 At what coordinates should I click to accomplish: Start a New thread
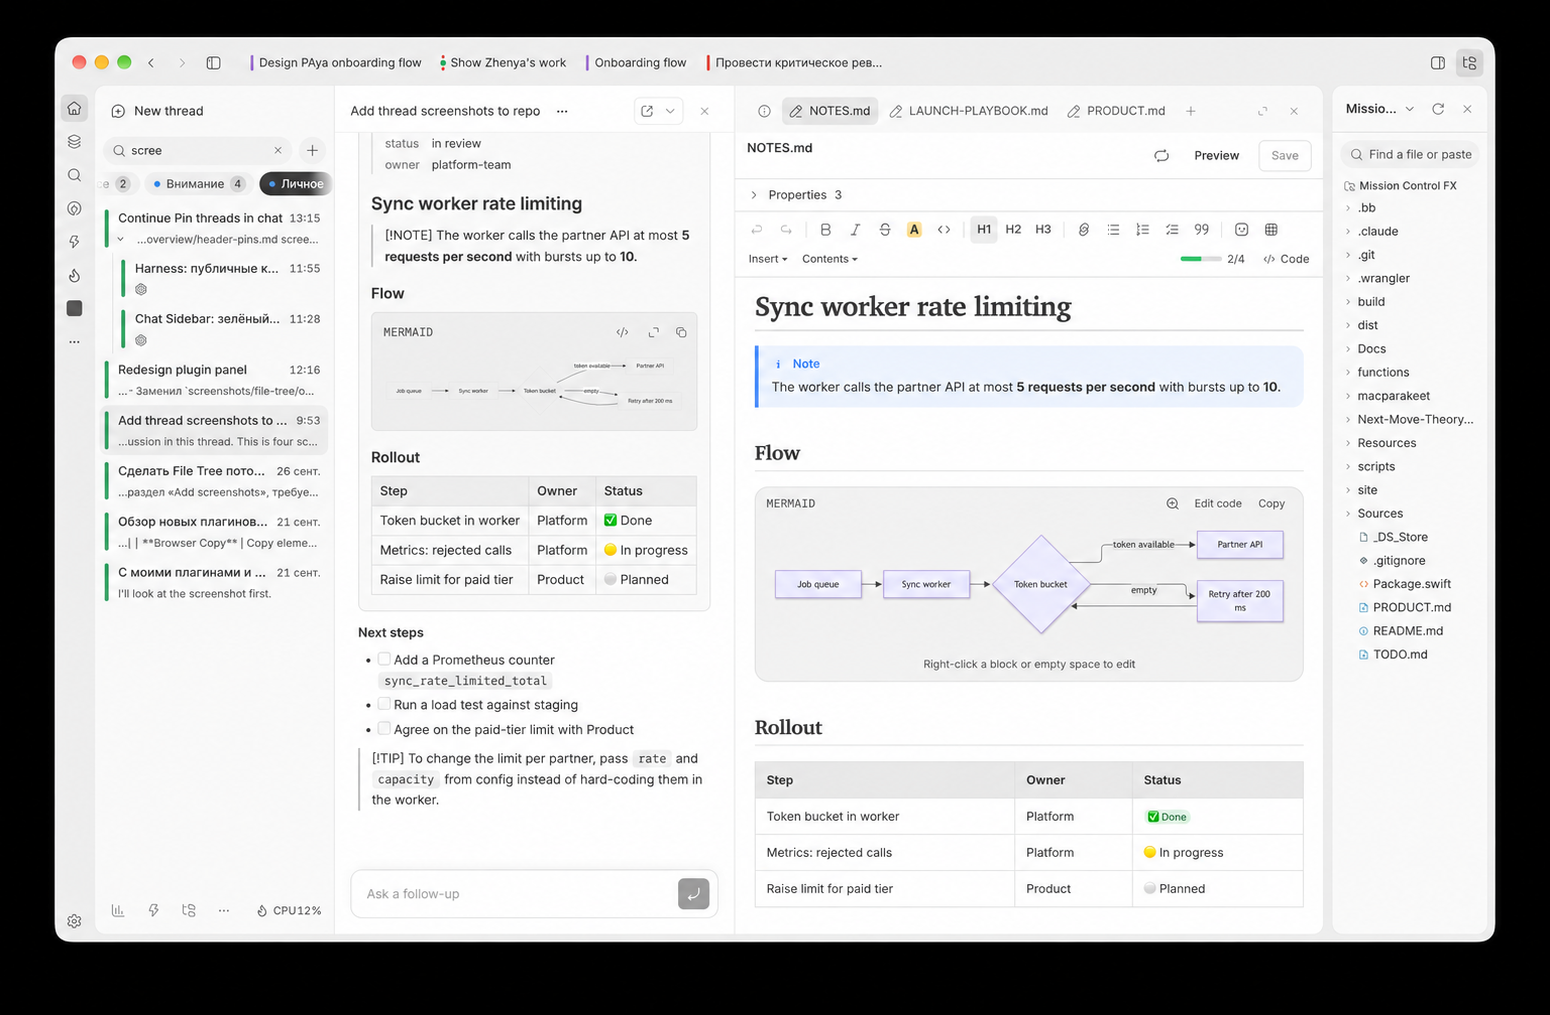(x=157, y=111)
